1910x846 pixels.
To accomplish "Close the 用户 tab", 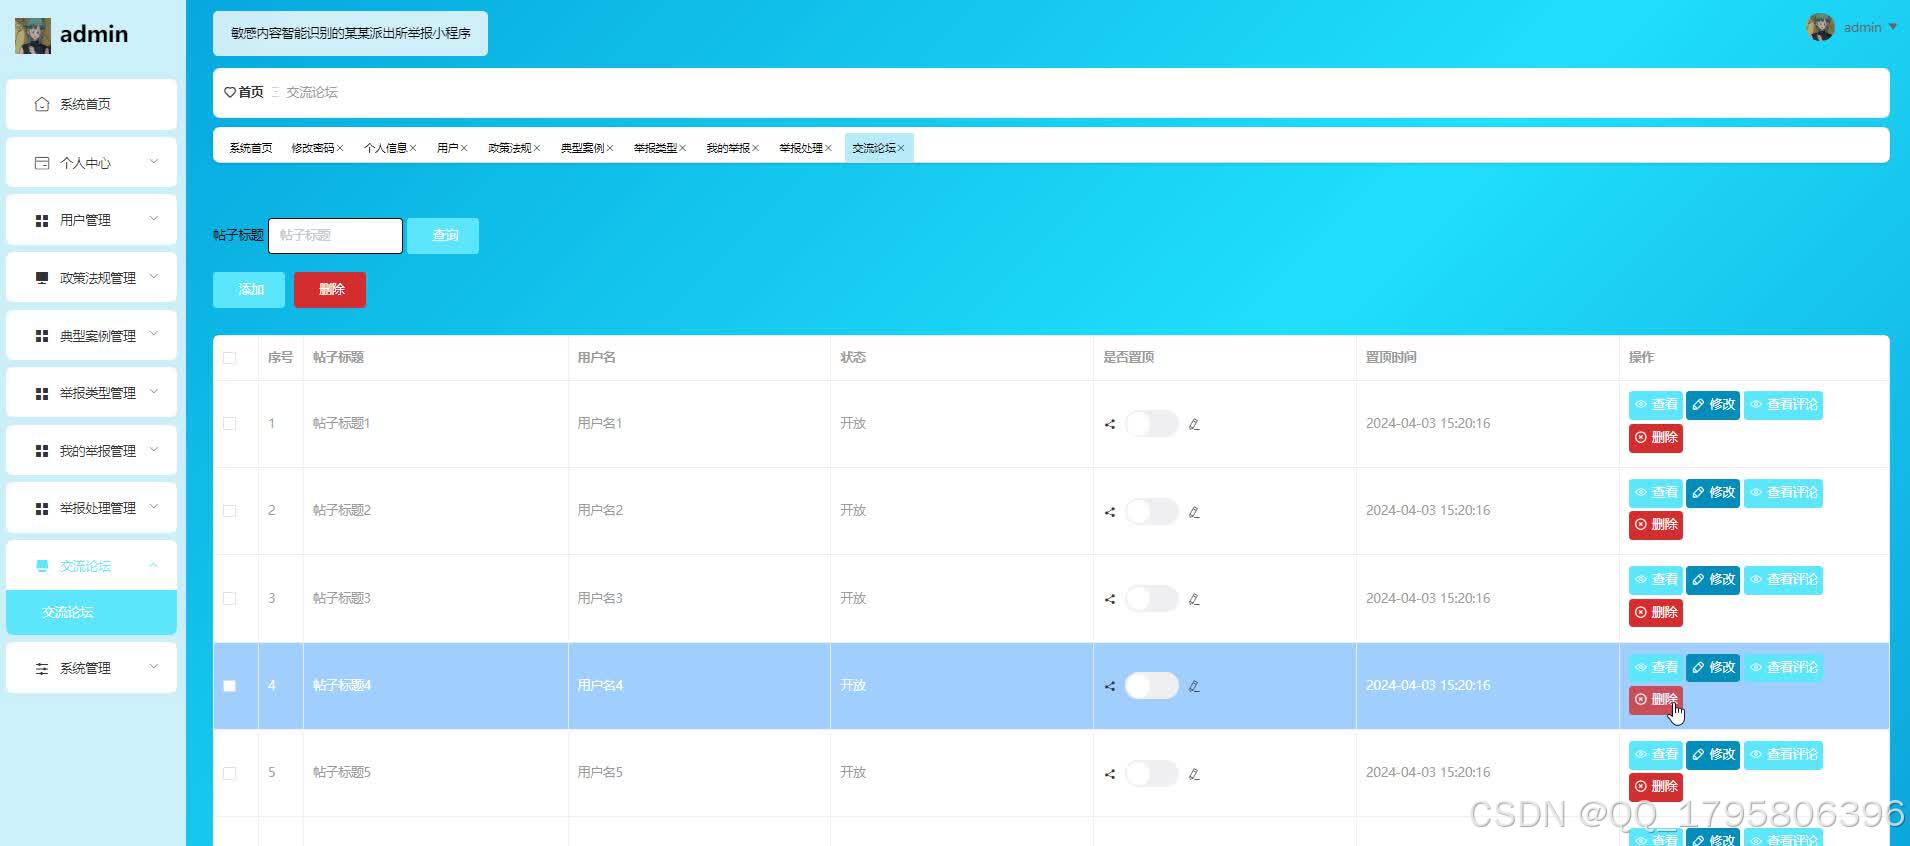I will [x=464, y=148].
